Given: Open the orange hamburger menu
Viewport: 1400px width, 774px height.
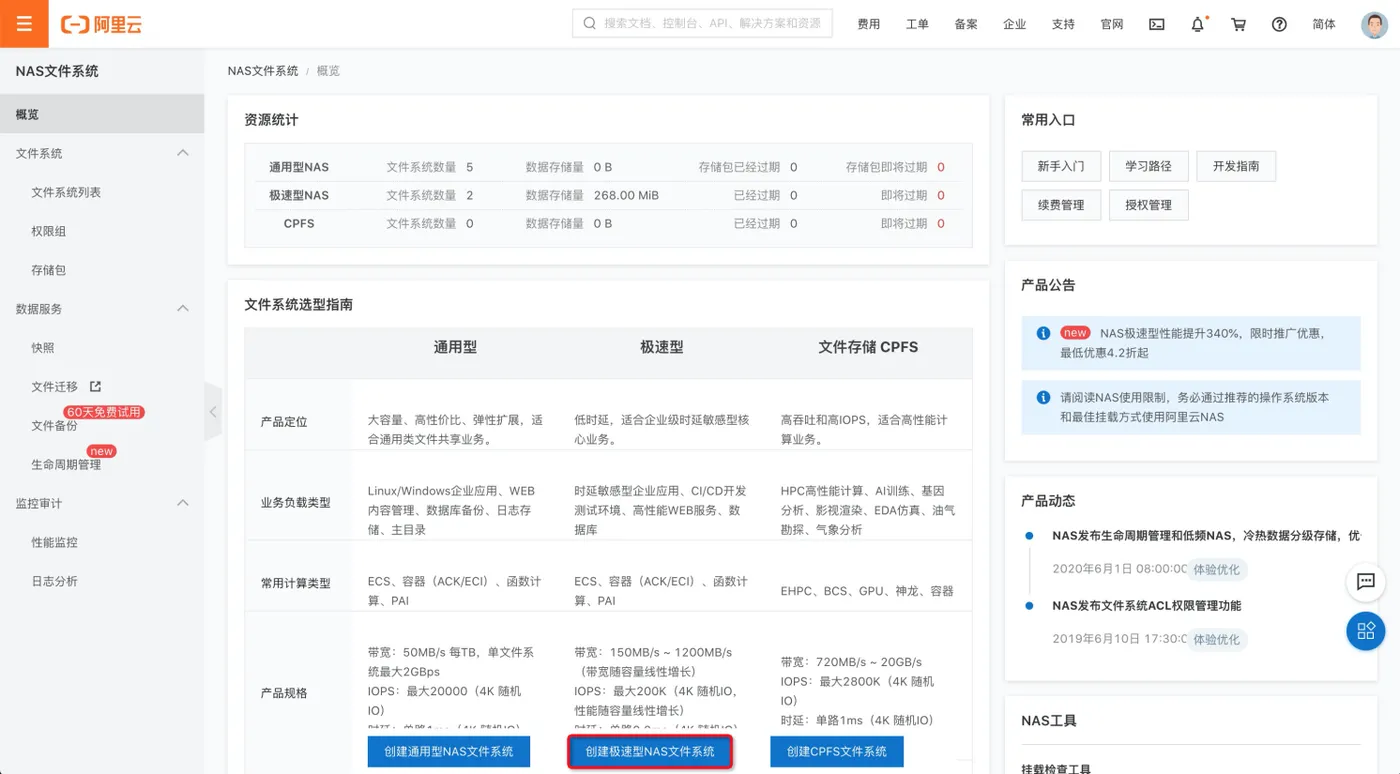Looking at the screenshot, I should click(x=24, y=24).
